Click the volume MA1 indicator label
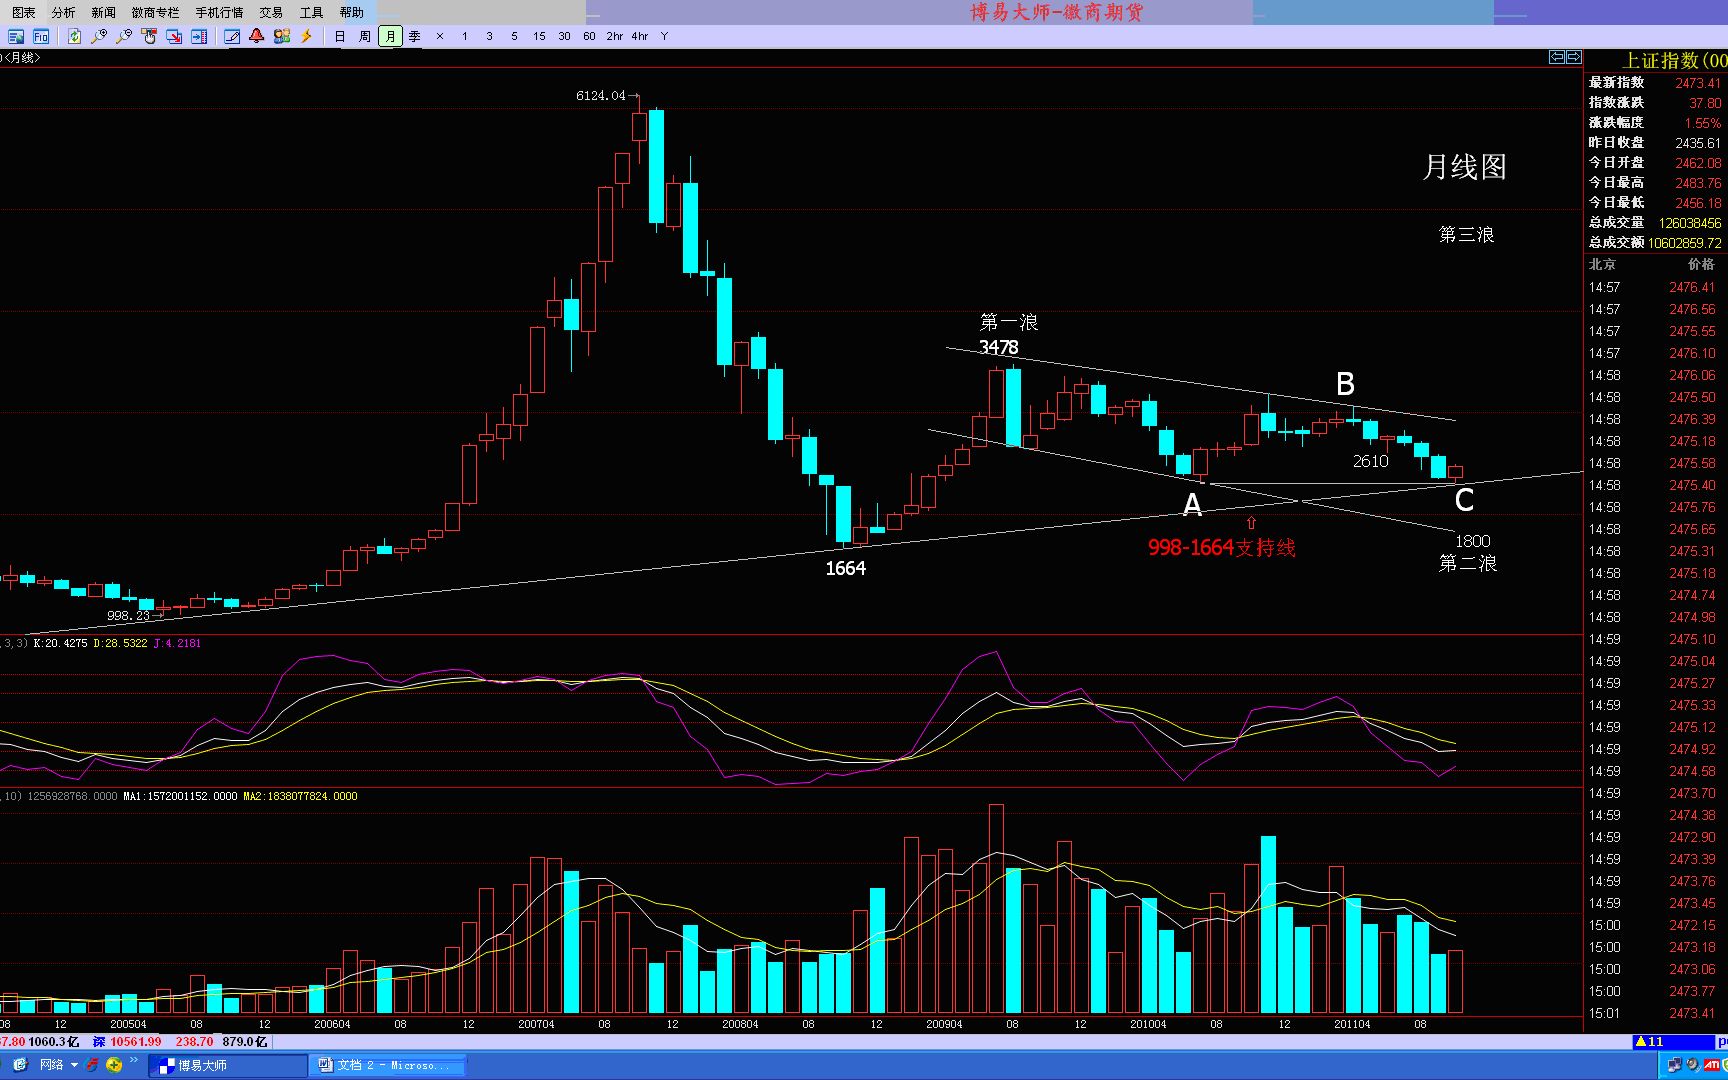 click(180, 796)
